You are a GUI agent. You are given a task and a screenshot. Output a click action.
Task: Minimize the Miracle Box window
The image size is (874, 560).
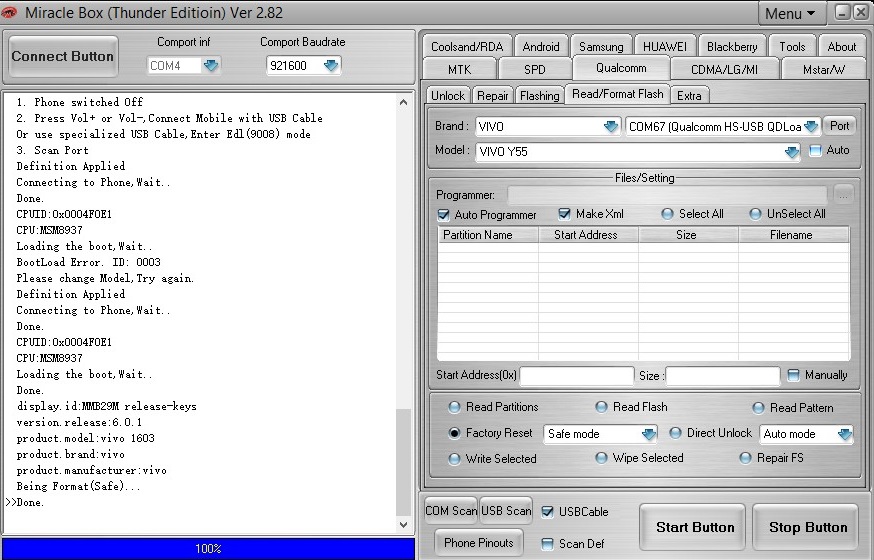point(842,12)
